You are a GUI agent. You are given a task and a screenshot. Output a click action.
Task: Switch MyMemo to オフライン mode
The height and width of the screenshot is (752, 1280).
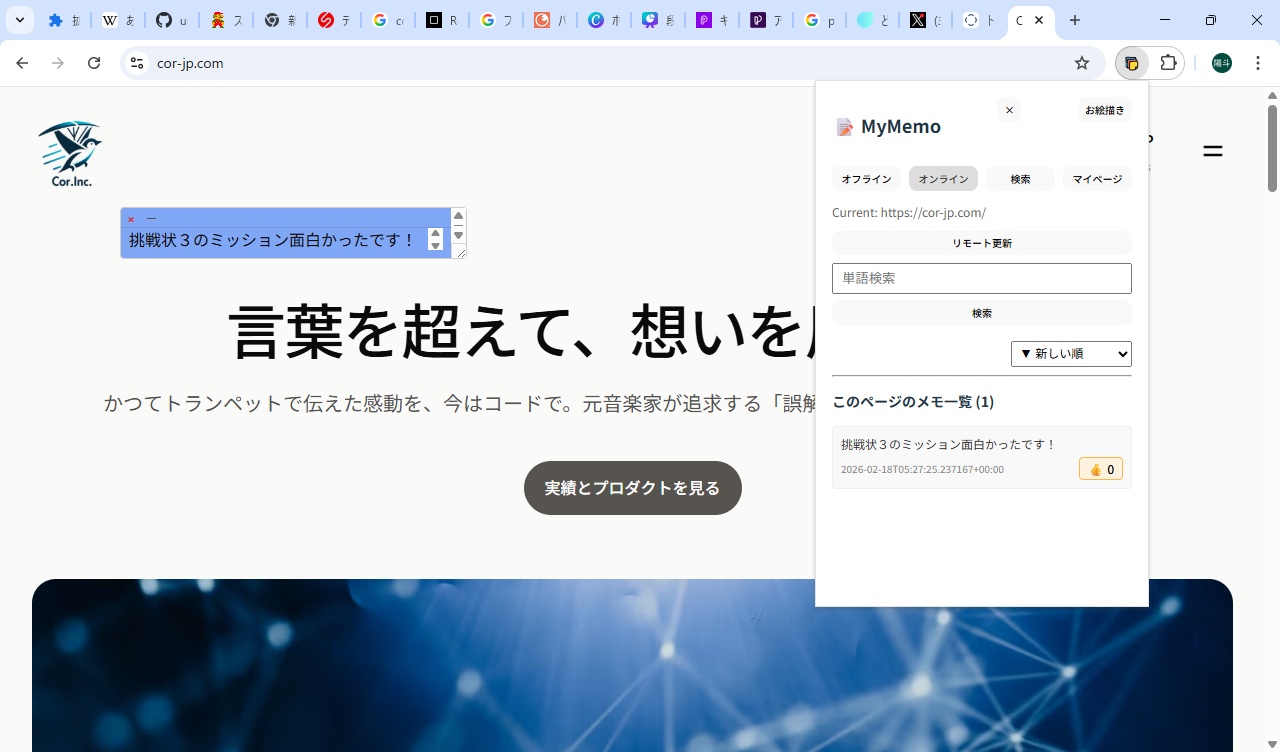866,178
